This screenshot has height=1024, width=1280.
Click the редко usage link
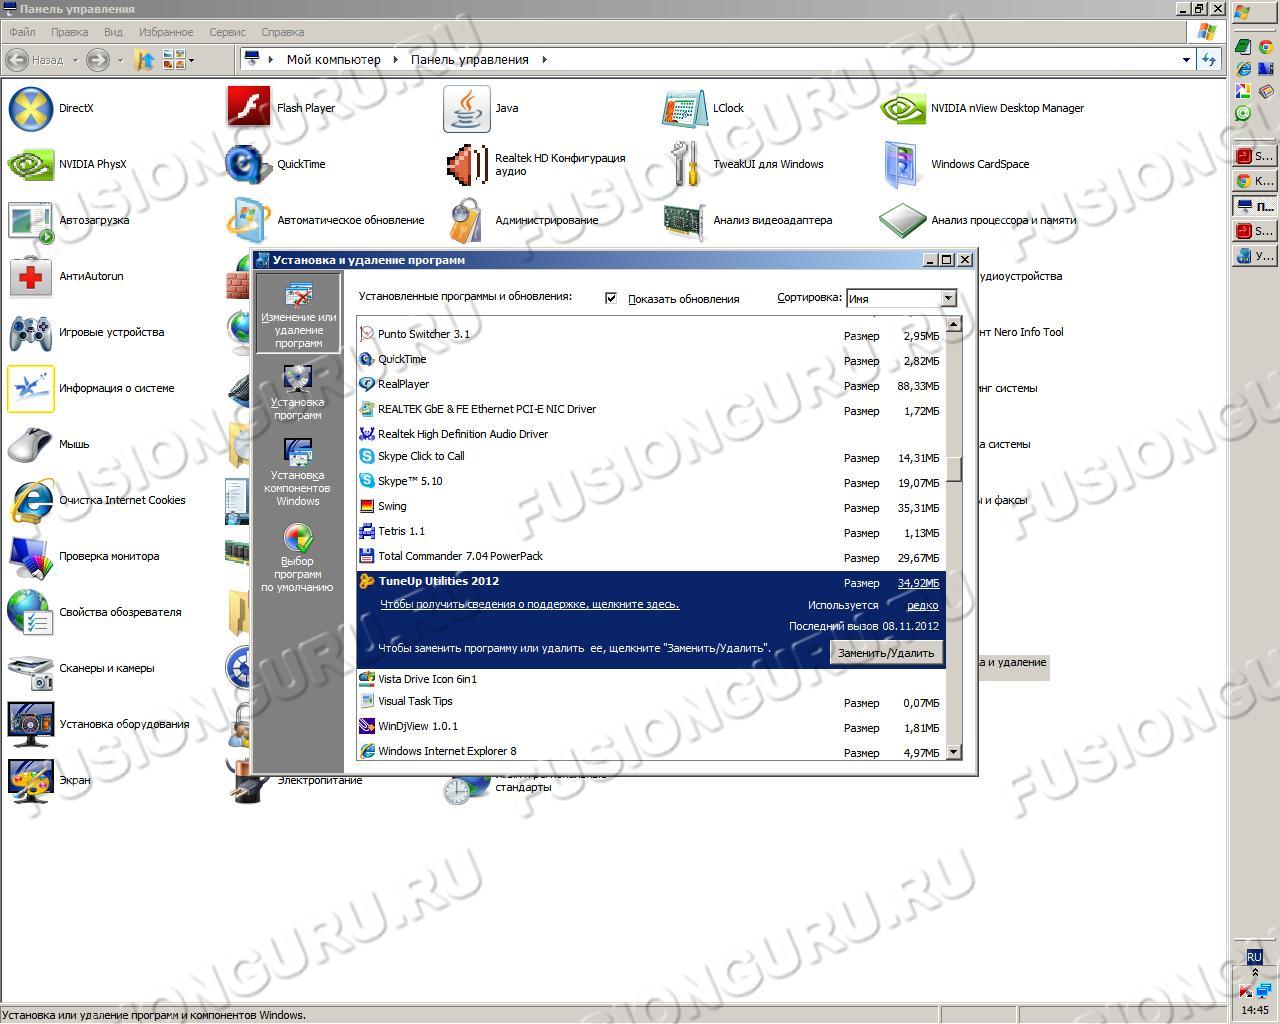(923, 605)
